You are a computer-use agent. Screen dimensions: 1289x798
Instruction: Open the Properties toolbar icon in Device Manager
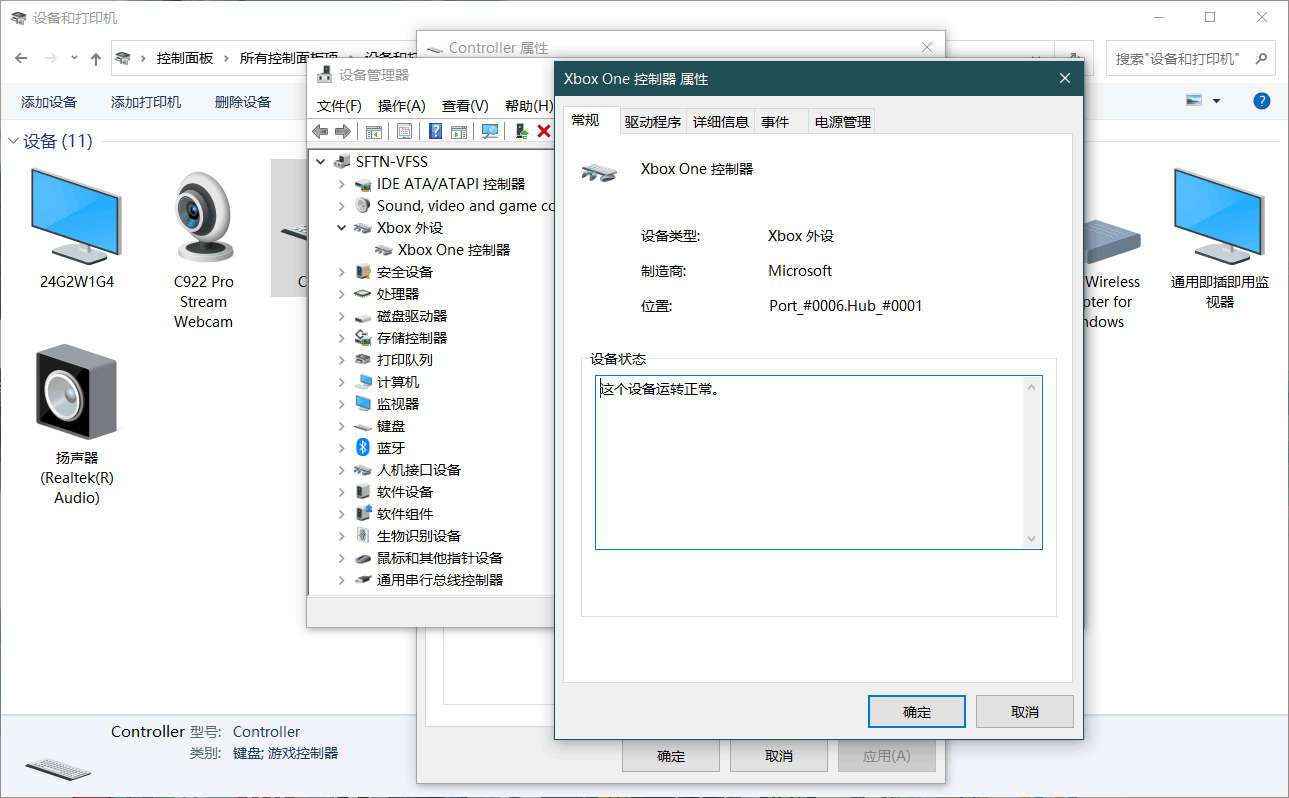405,131
